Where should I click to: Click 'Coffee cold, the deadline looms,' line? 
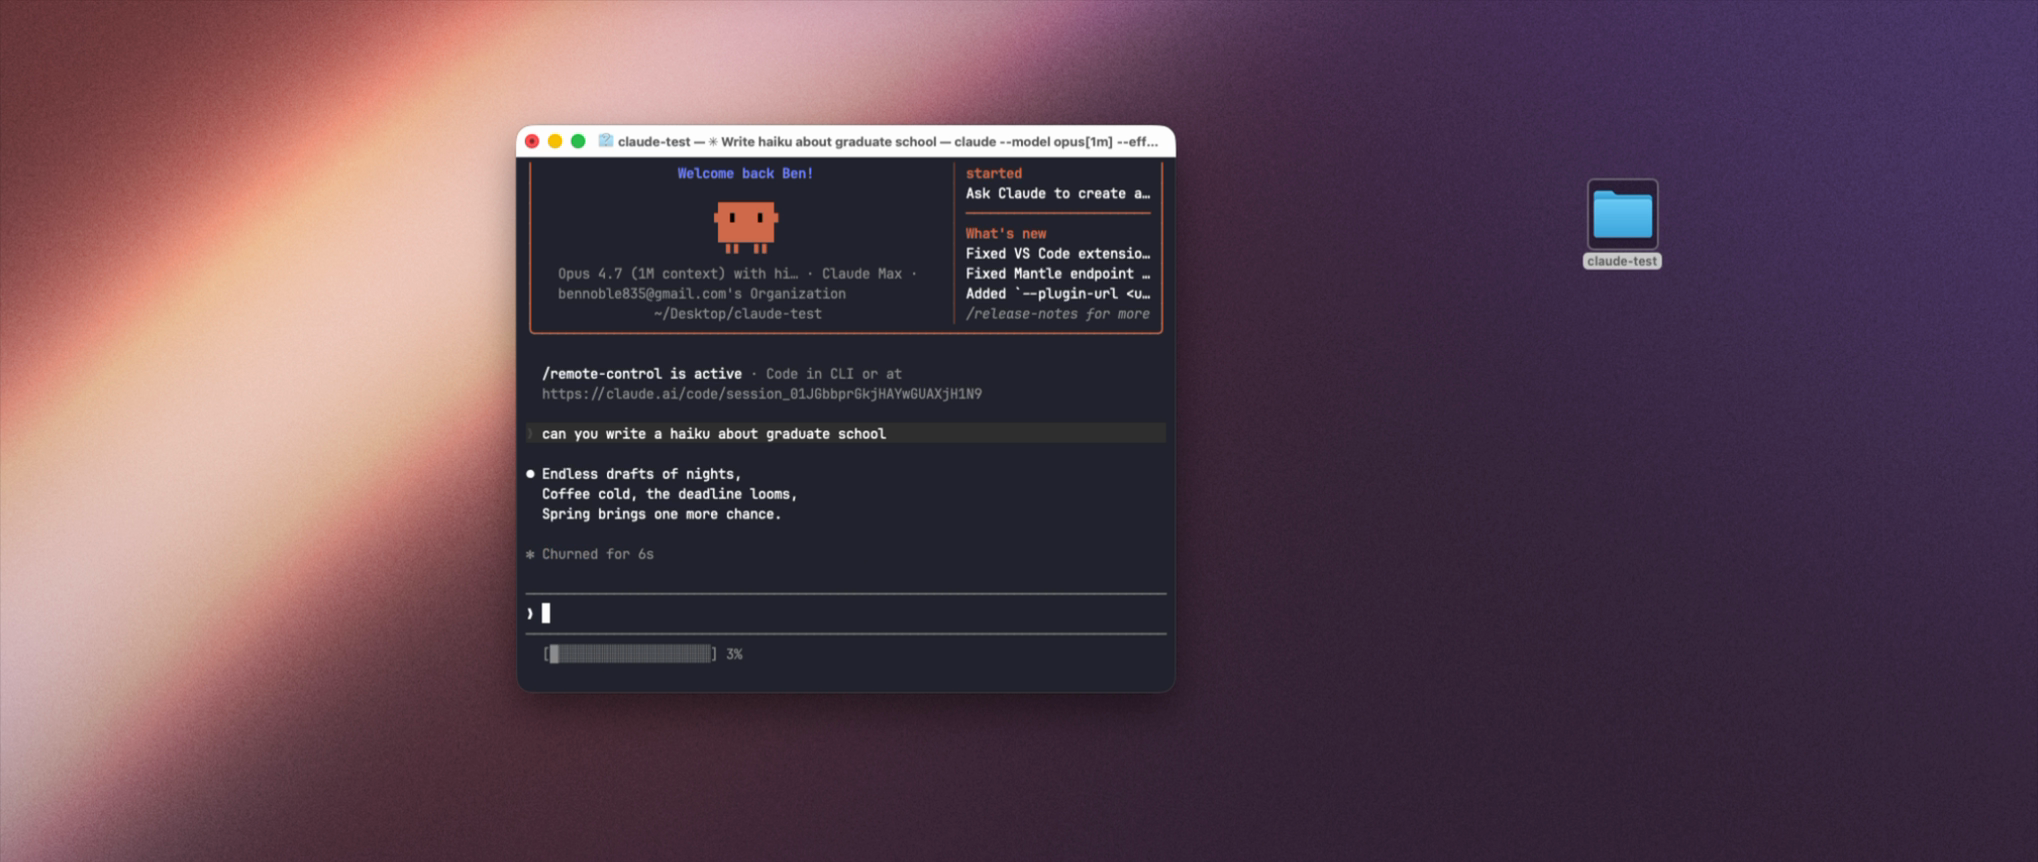[670, 494]
